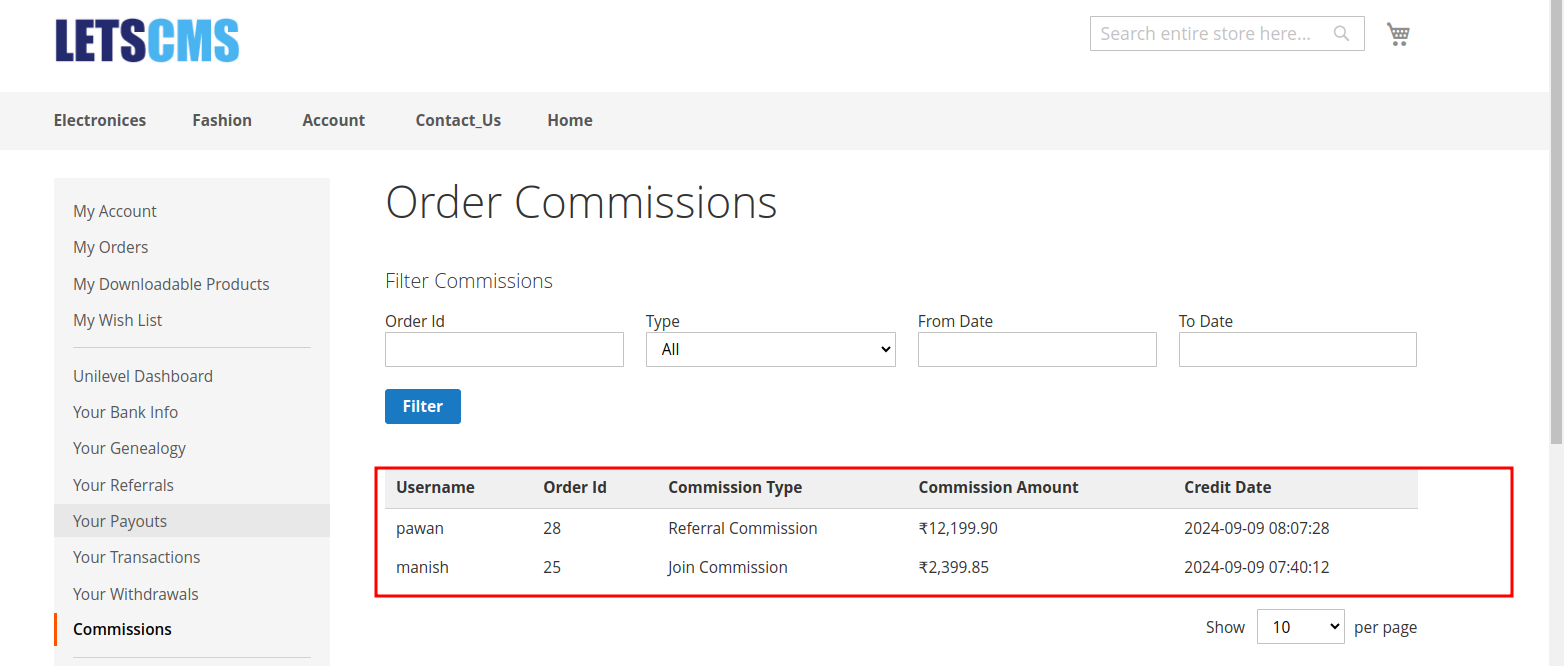This screenshot has width=1564, height=666.
Task: Focus the From Date field
Action: click(1036, 349)
